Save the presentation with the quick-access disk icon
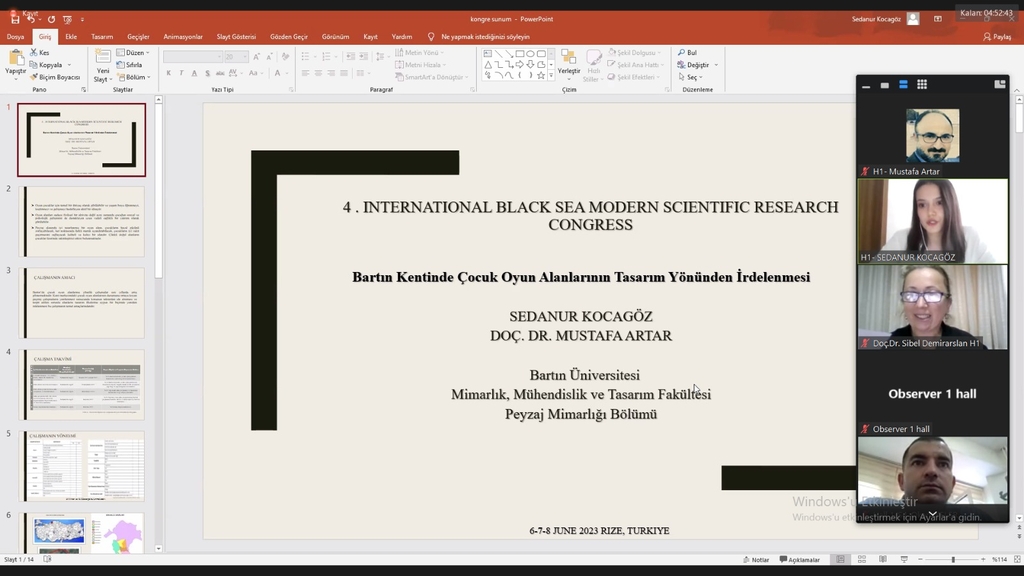 tap(15, 20)
